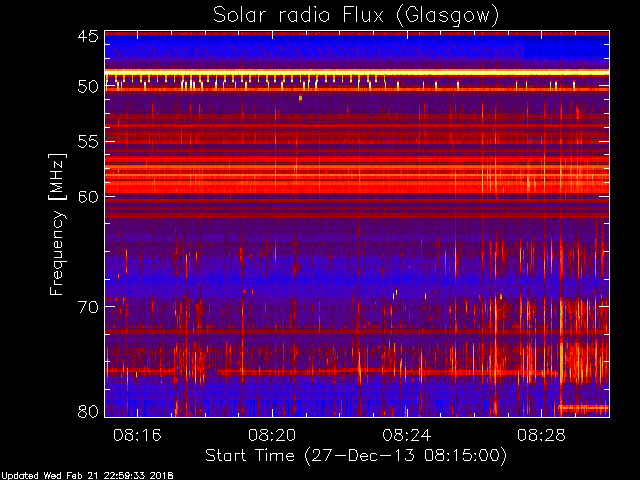Click the bright yellow band near 49 MHz

[357, 72]
